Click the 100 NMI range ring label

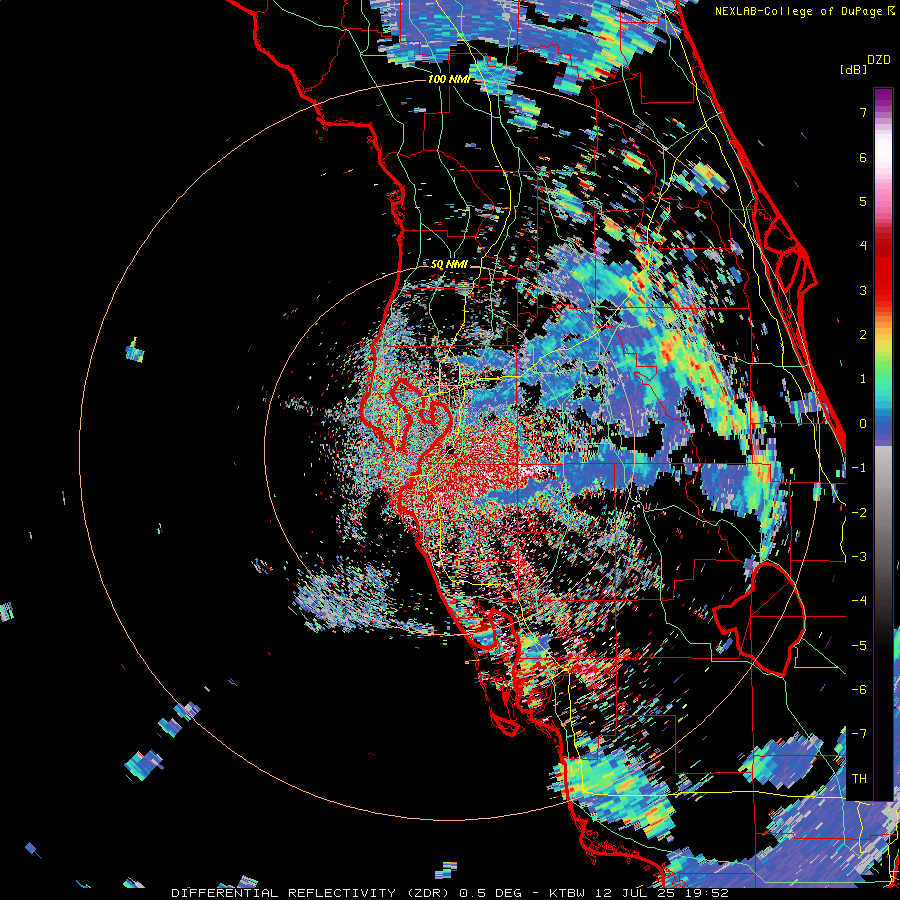[x=448, y=79]
